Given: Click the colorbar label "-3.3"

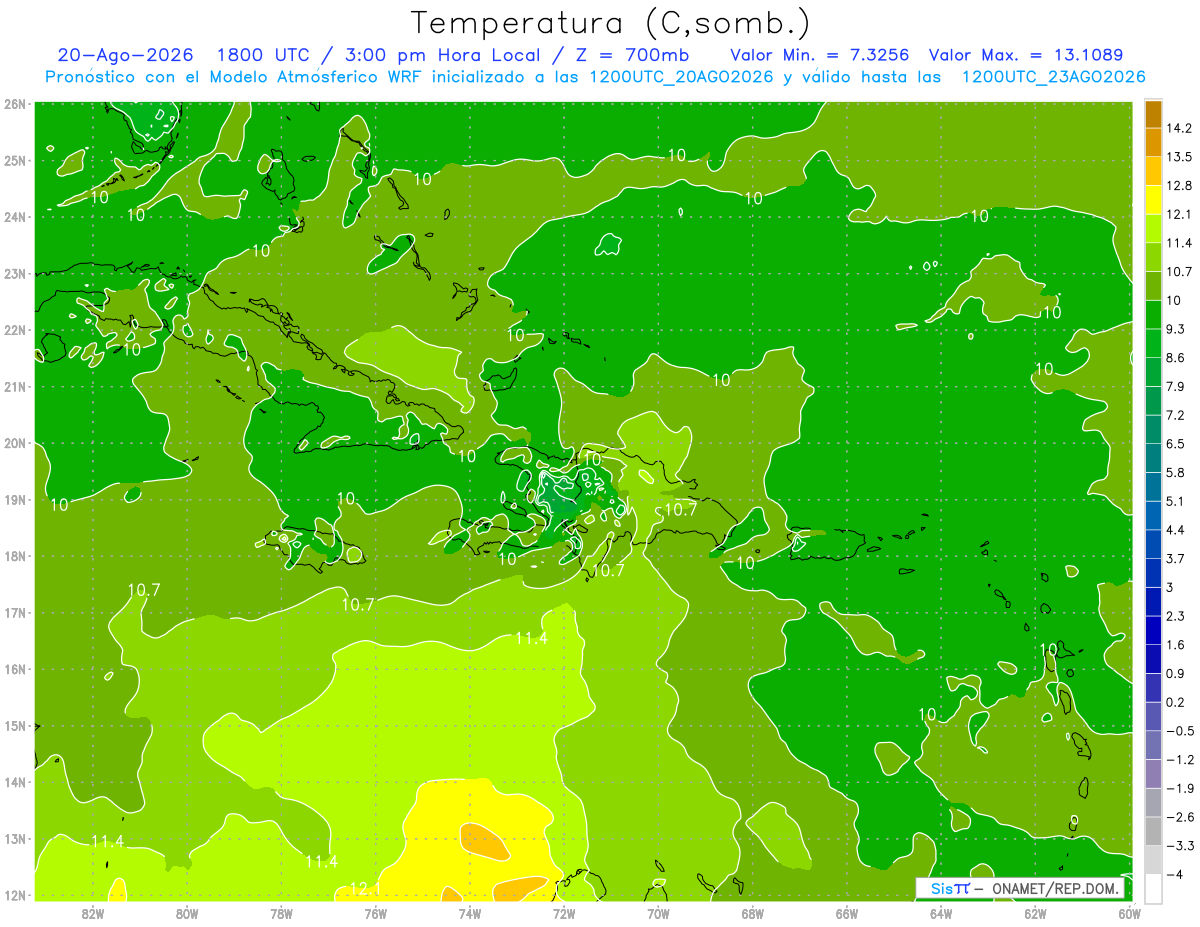Looking at the screenshot, I should pyautogui.click(x=1180, y=846).
